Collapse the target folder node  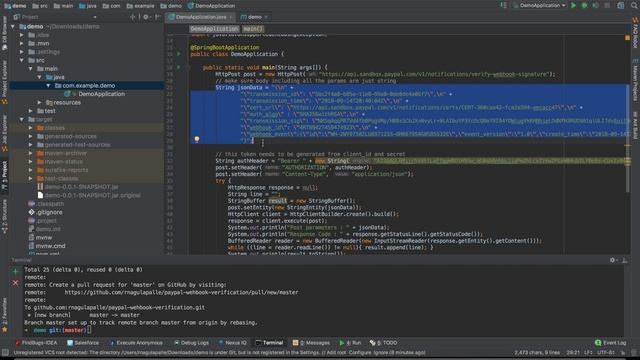[x=22, y=120]
